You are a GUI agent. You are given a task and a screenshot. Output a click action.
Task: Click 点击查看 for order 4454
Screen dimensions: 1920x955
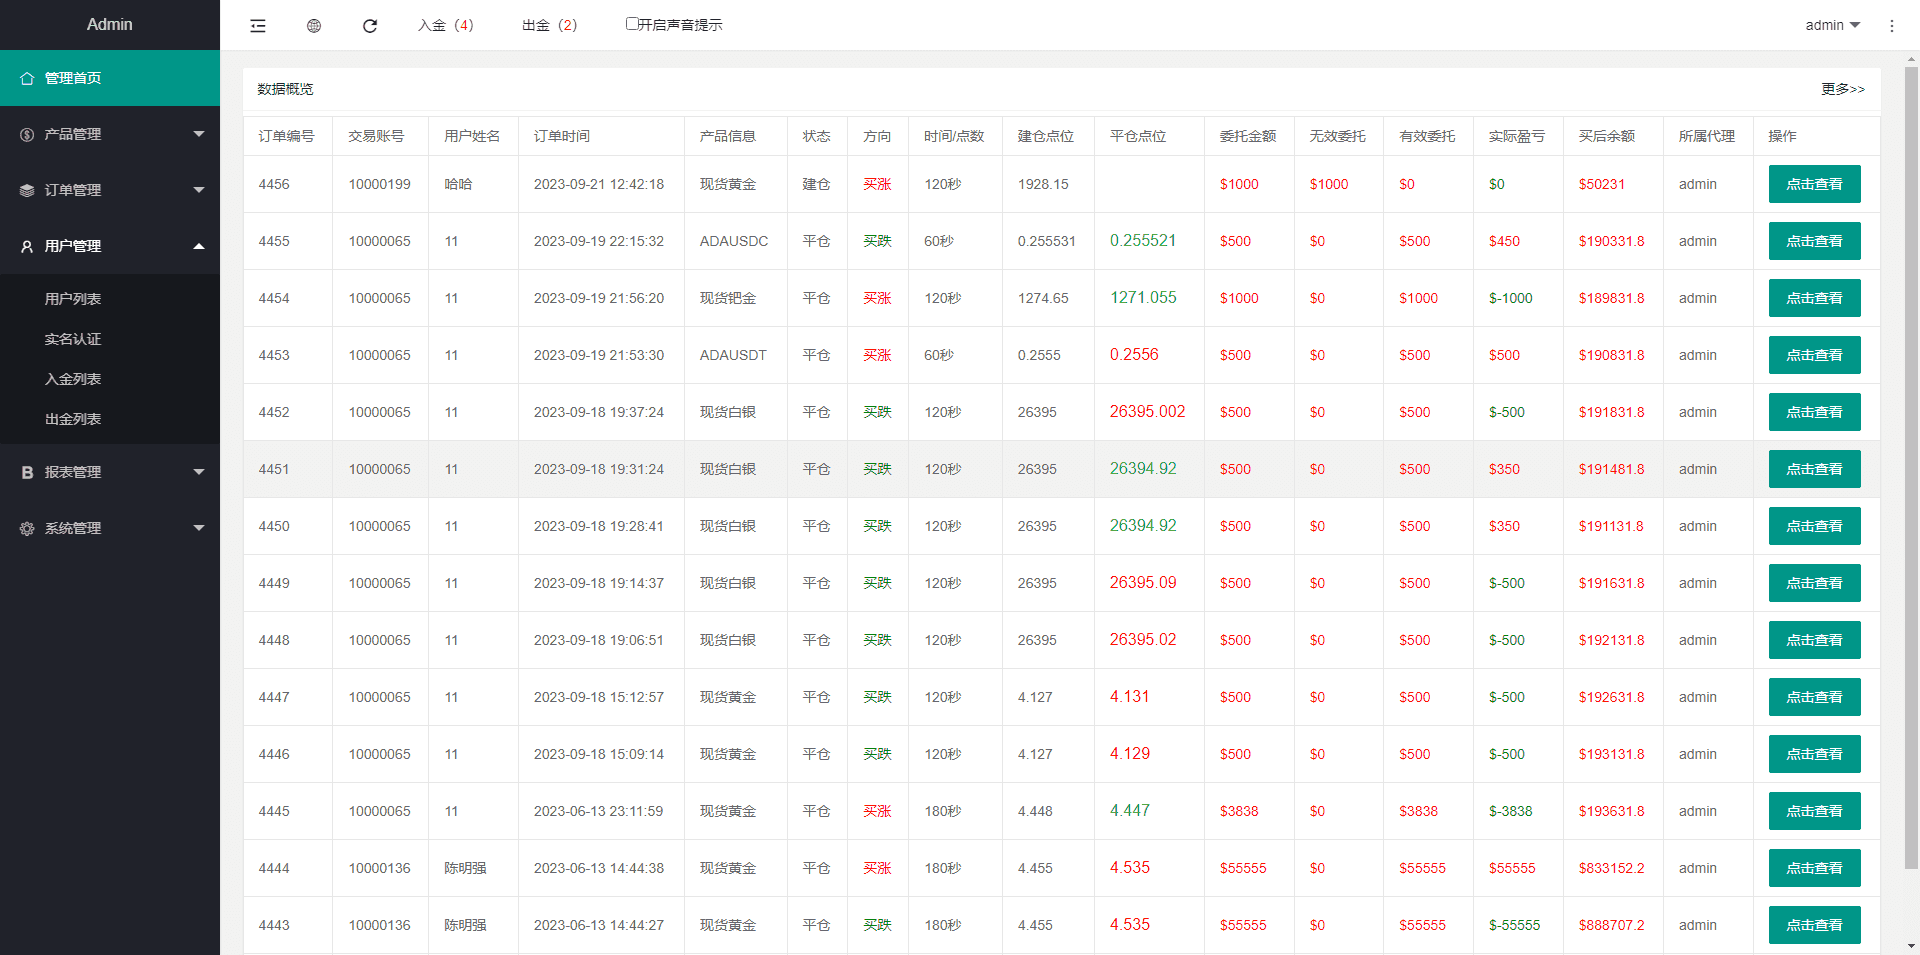1814,298
